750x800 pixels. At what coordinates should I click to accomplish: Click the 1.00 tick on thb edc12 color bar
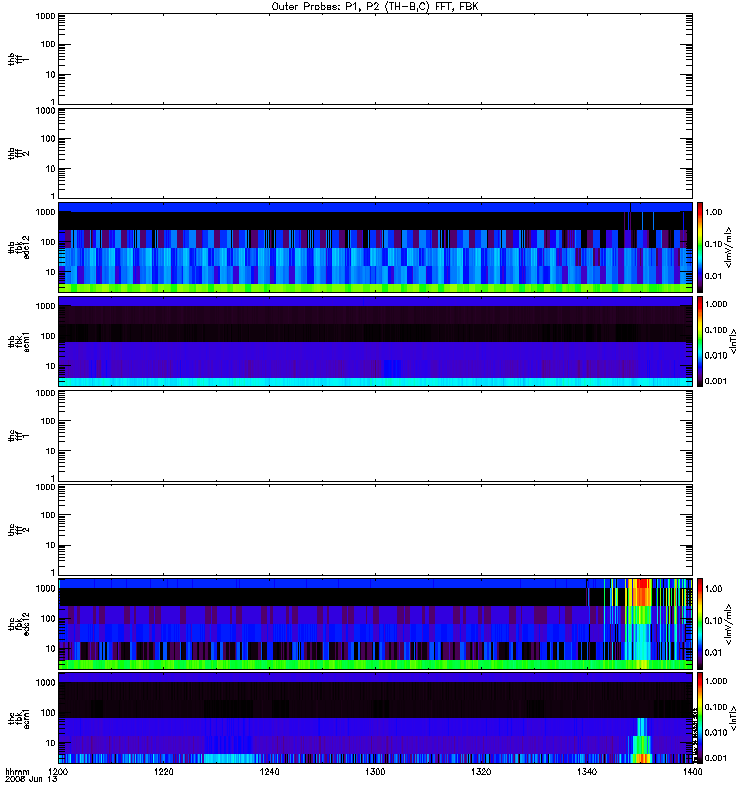[x=713, y=212]
